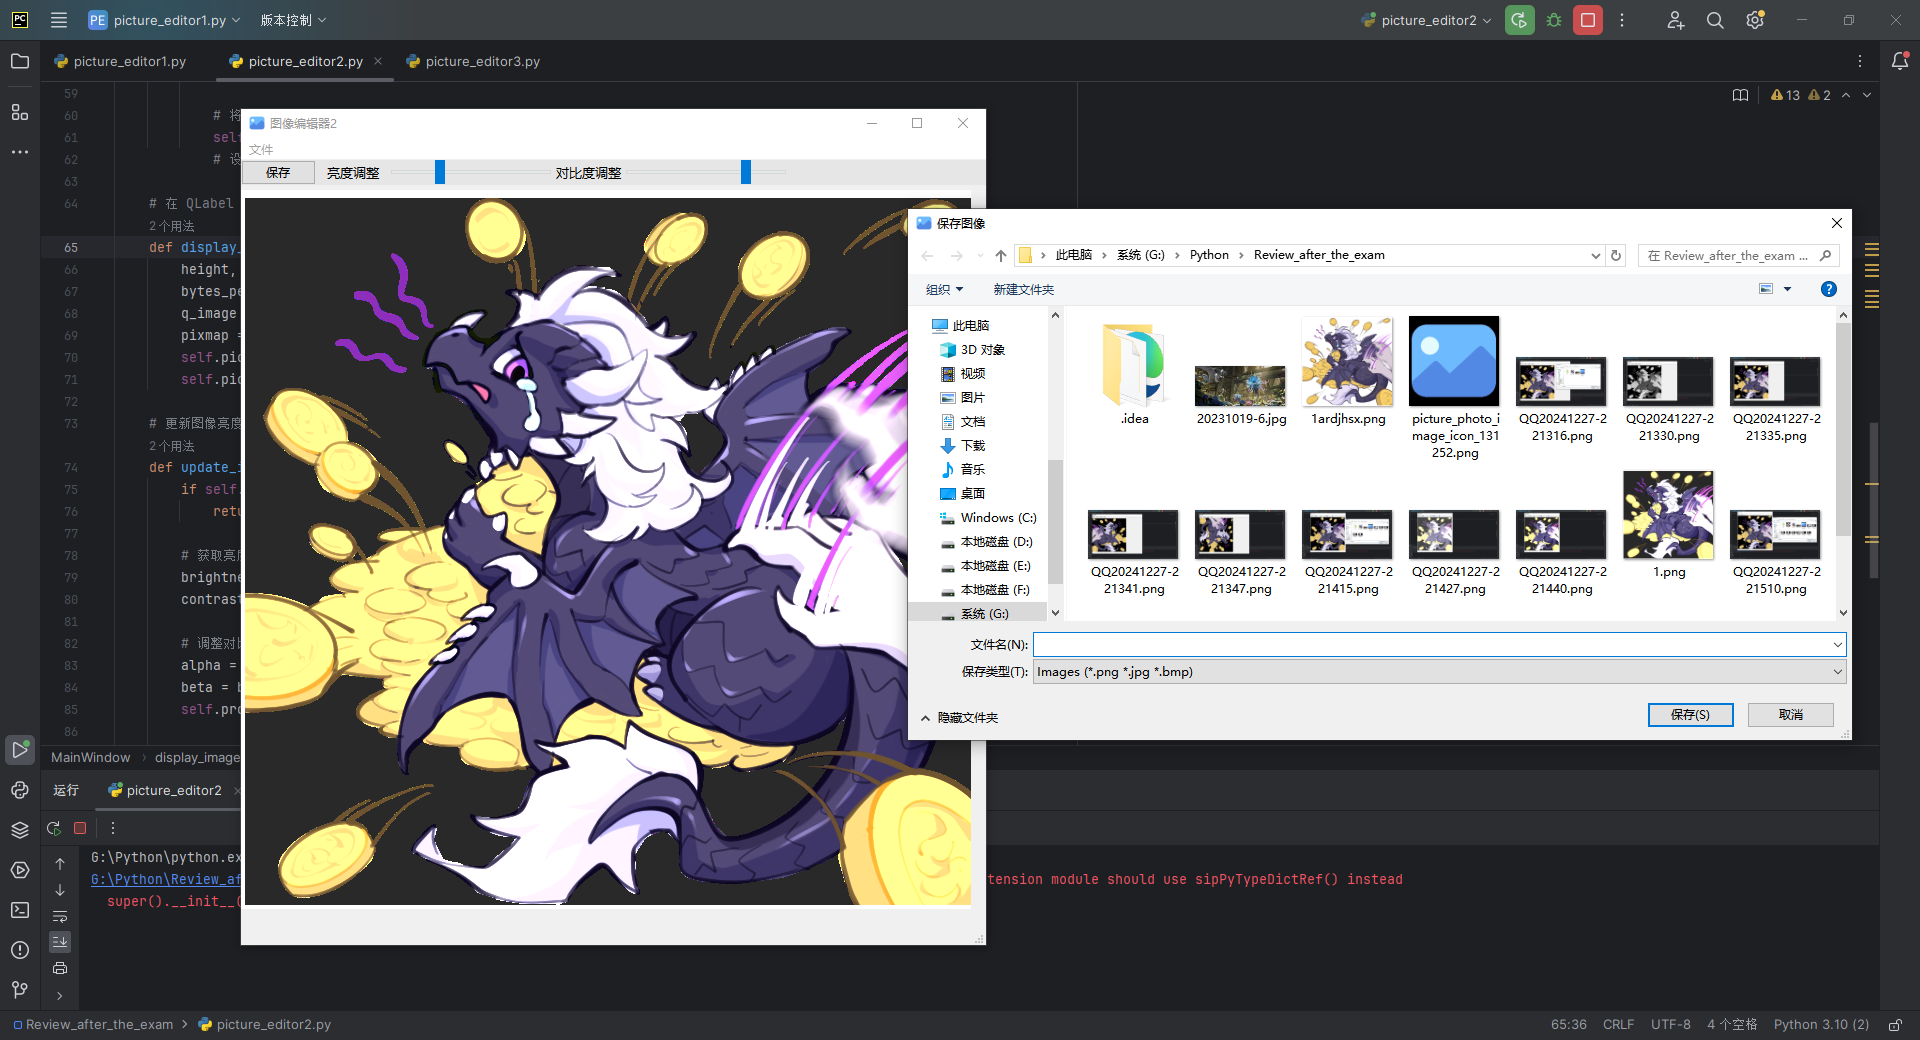The height and width of the screenshot is (1040, 1920).
Task: Open the Structure tool window icon
Action: coord(20,112)
